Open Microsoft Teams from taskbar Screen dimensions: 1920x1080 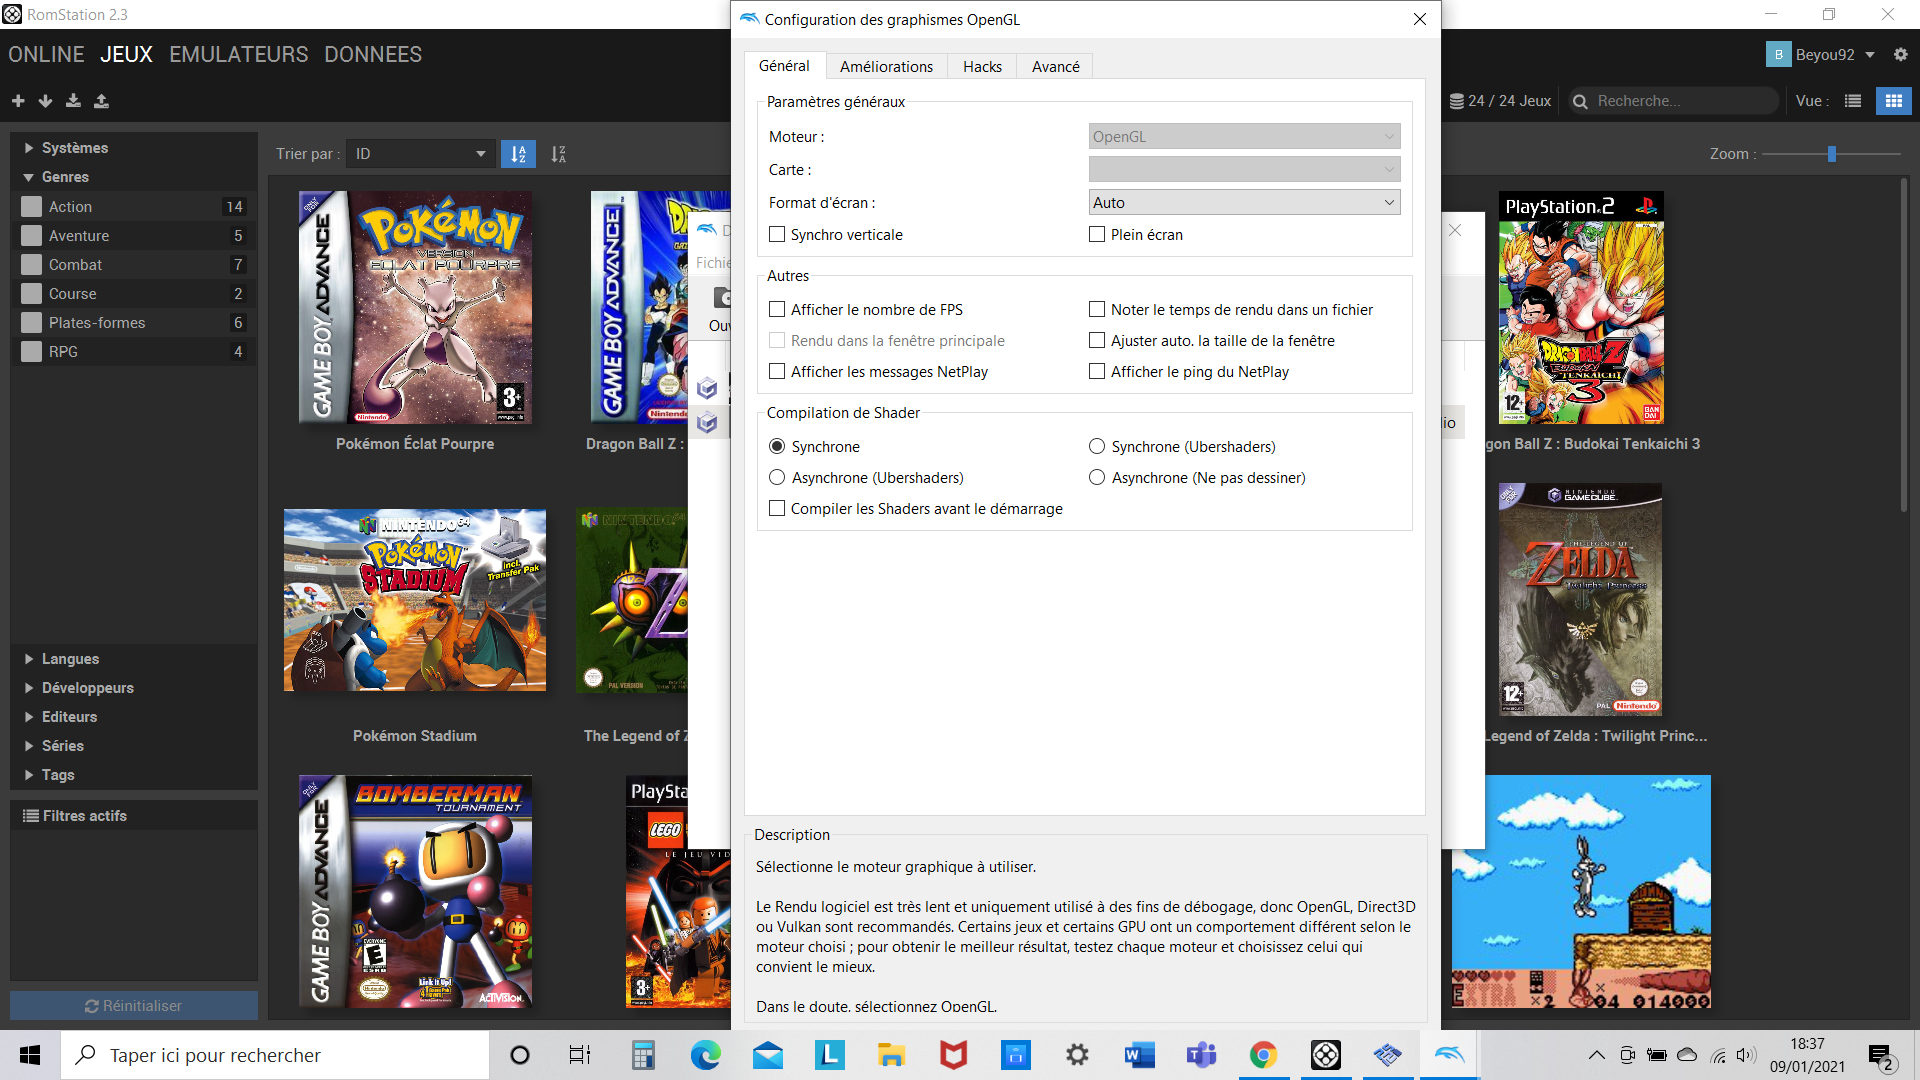[x=1201, y=1055]
